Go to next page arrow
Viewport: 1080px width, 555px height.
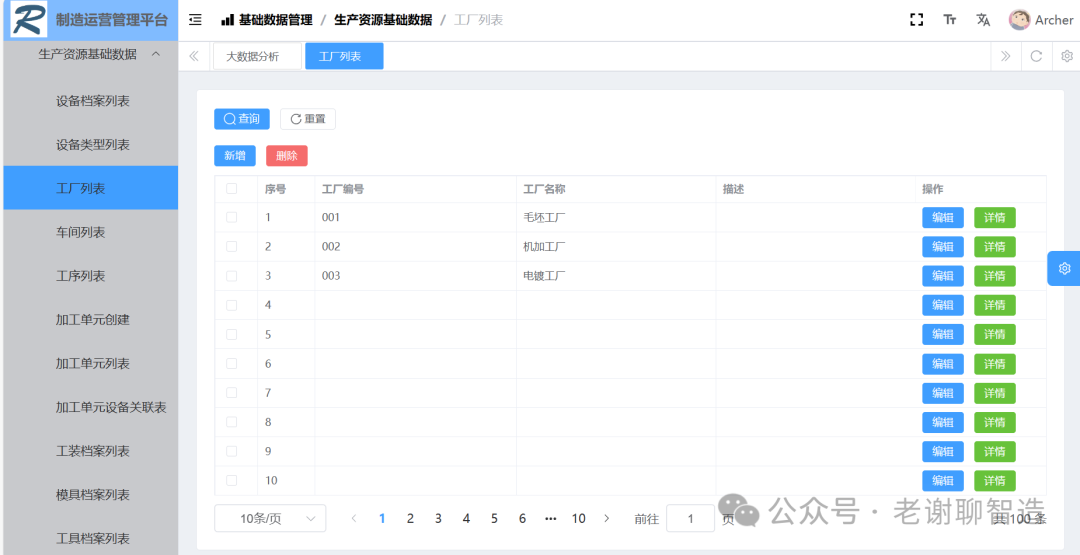pyautogui.click(x=607, y=519)
